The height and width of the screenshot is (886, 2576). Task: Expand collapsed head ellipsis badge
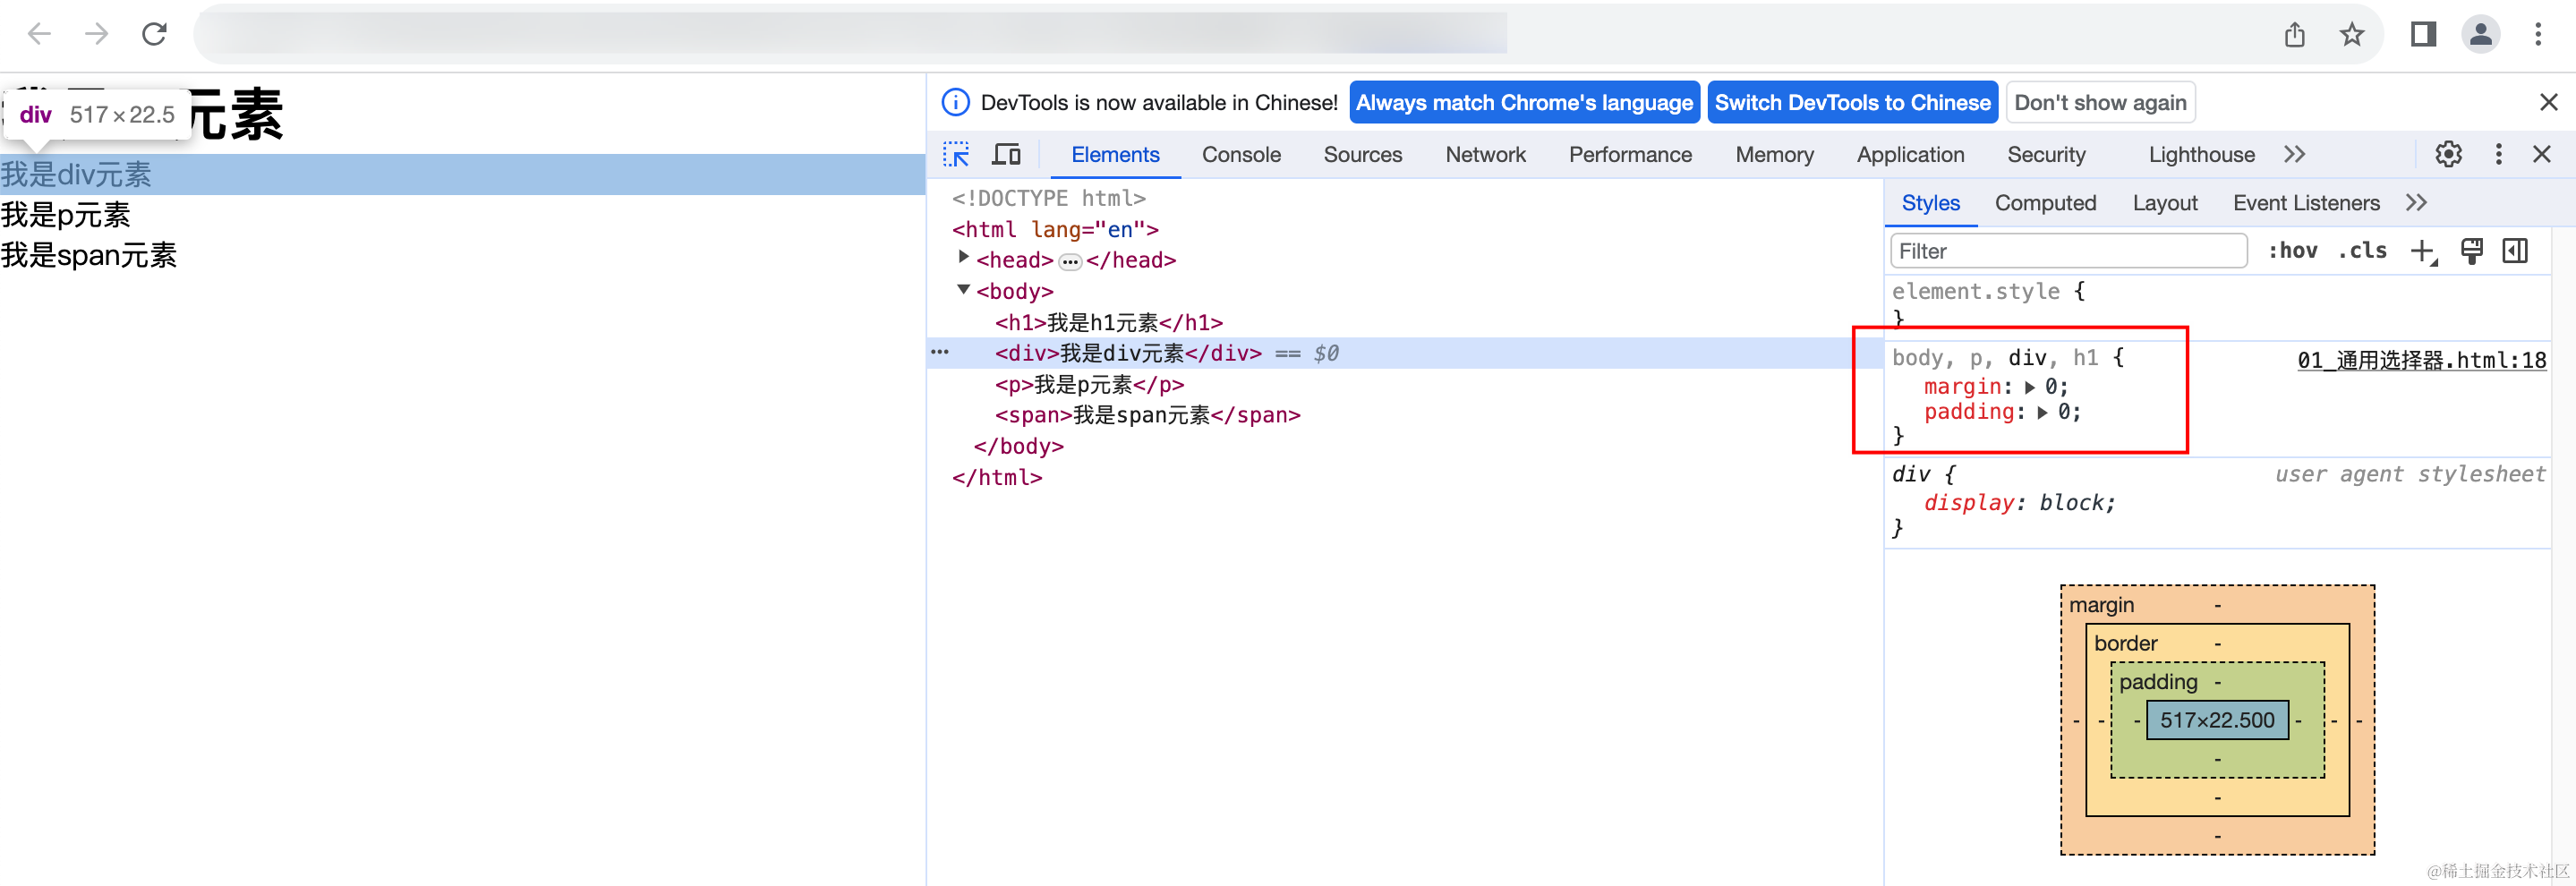point(1070,262)
